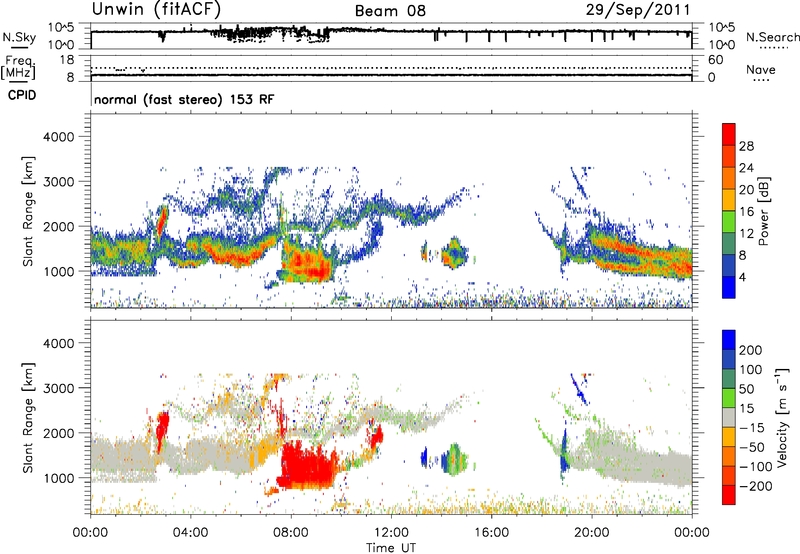800x554 pixels.
Task: Click the '20:00' time tick label
Action: (x=591, y=533)
